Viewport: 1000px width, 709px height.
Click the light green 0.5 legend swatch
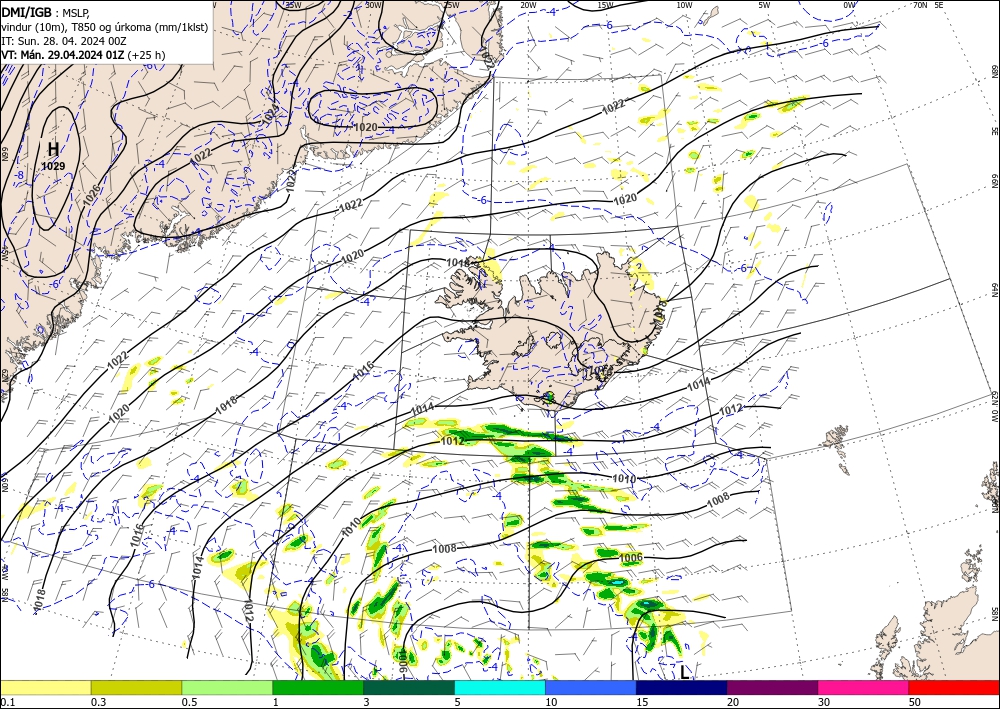(227, 687)
